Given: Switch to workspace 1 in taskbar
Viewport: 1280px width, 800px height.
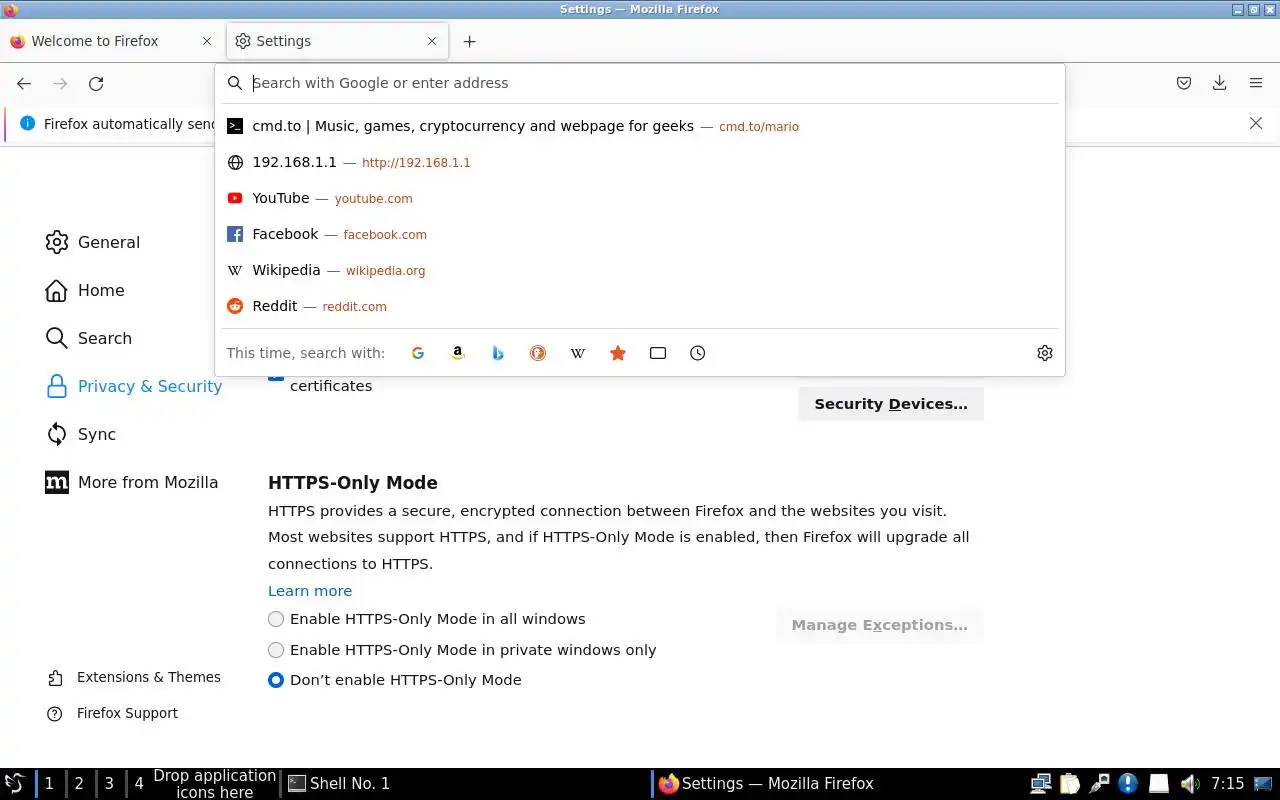Looking at the screenshot, I should point(49,784).
